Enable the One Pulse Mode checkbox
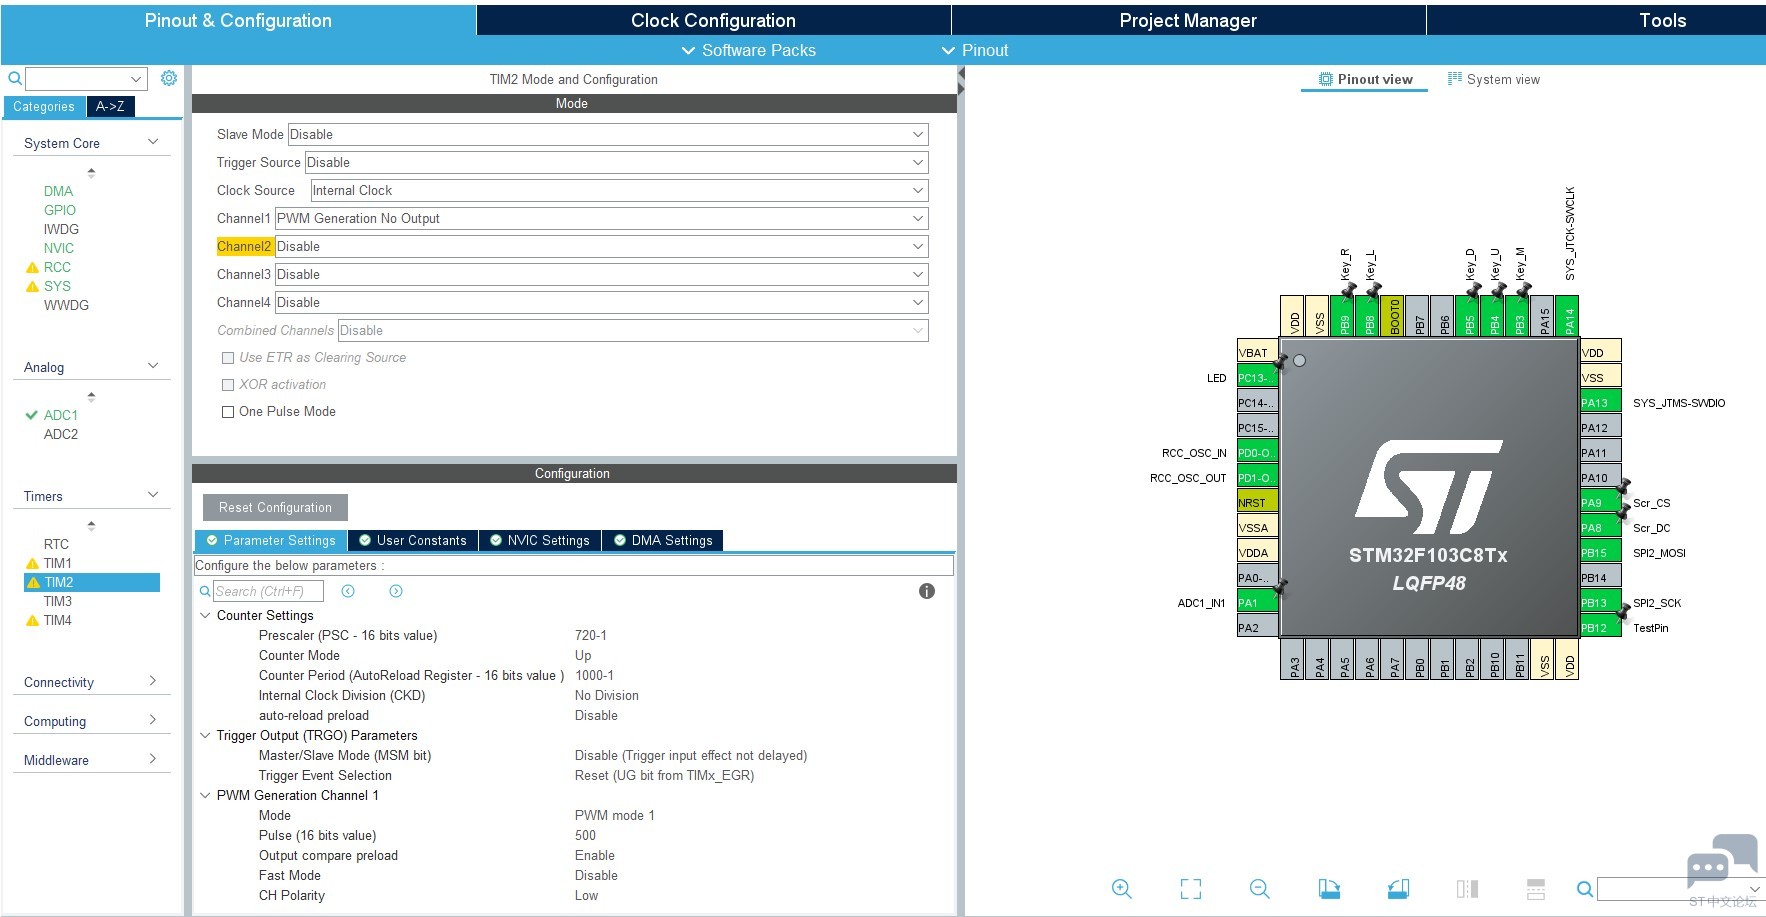 (x=228, y=412)
